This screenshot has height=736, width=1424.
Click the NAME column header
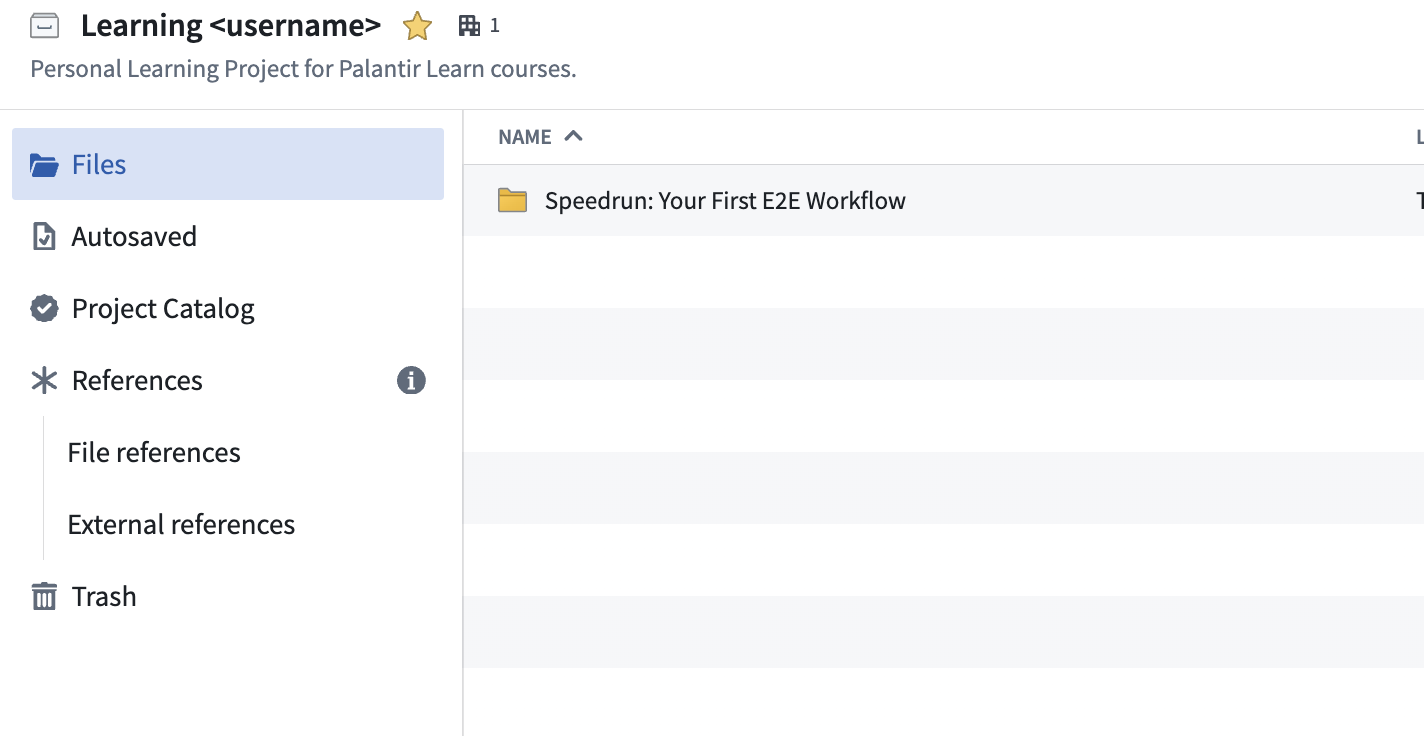point(524,136)
